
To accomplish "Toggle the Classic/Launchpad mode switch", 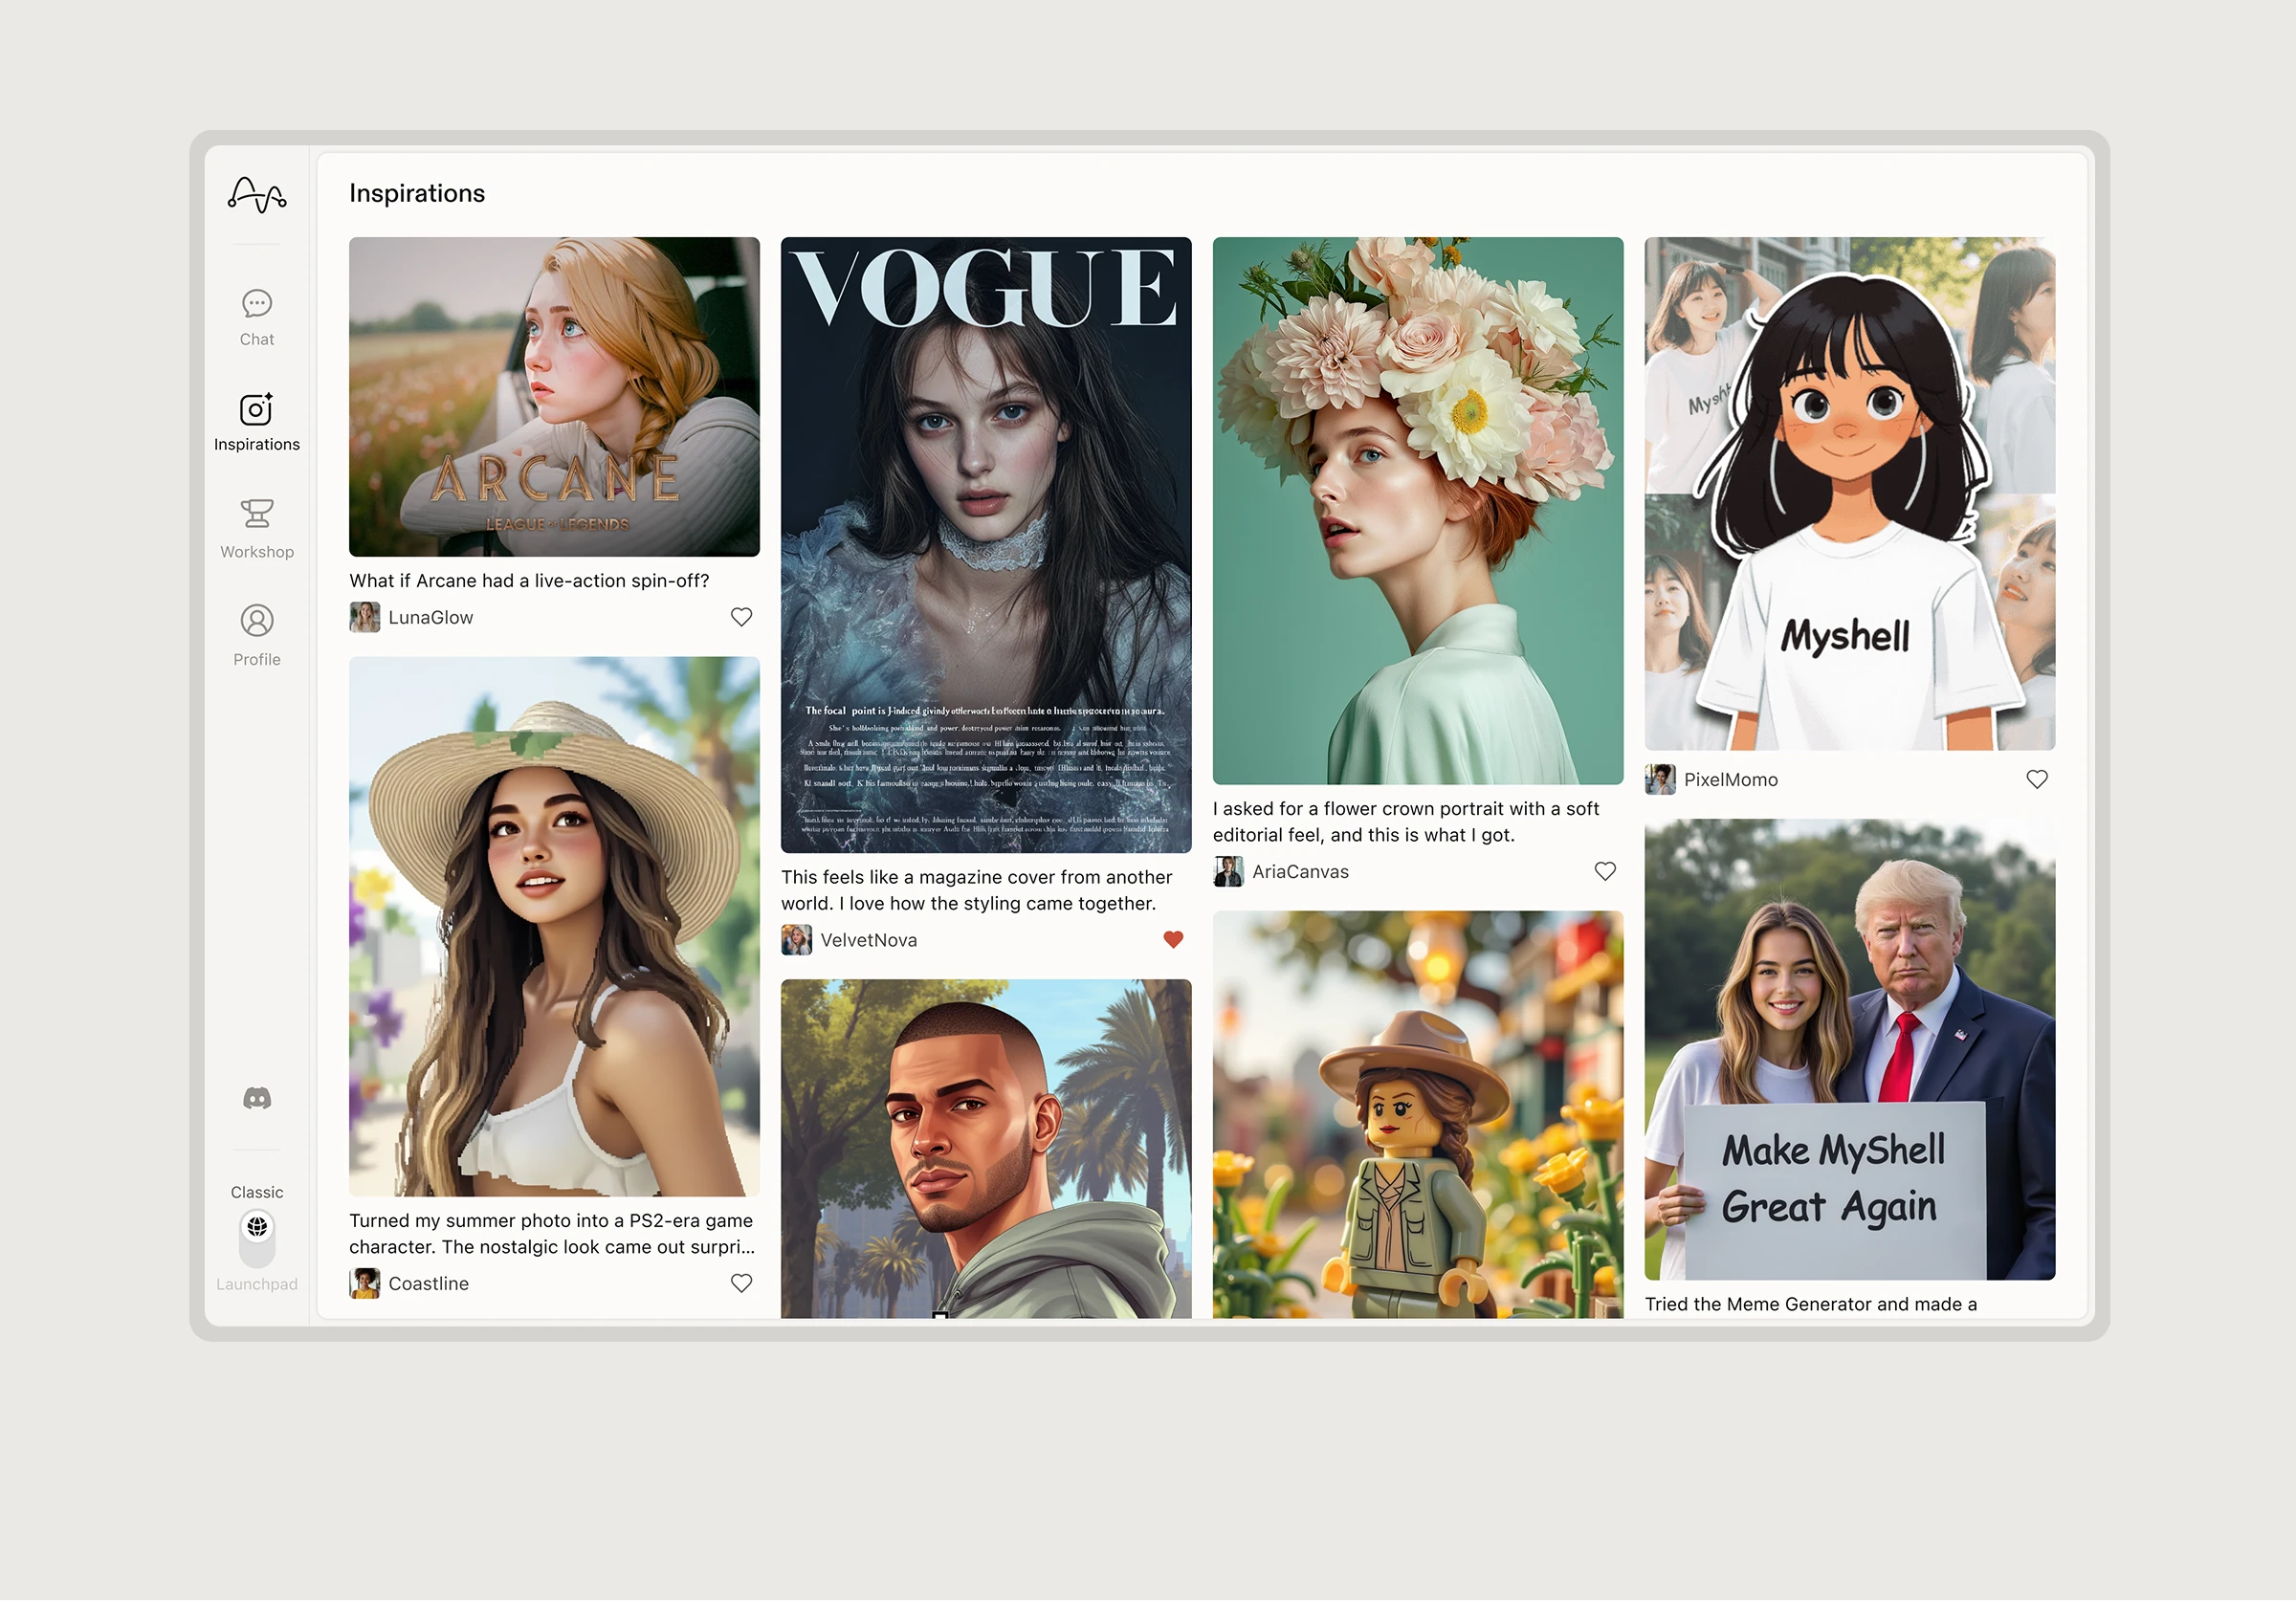I will pos(257,1238).
